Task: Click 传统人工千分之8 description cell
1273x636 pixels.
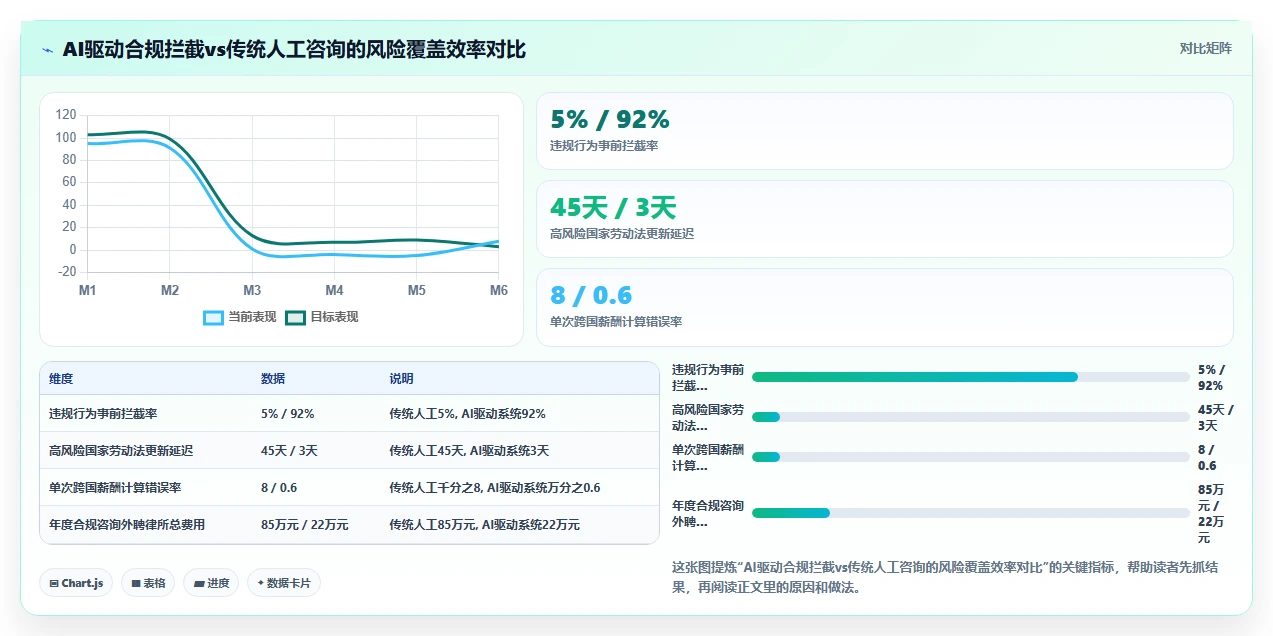Action: coord(495,488)
